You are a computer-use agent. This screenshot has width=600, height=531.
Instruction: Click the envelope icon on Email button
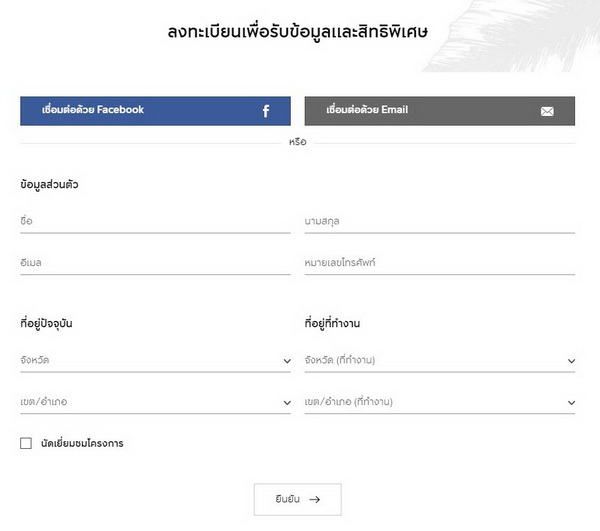point(547,111)
